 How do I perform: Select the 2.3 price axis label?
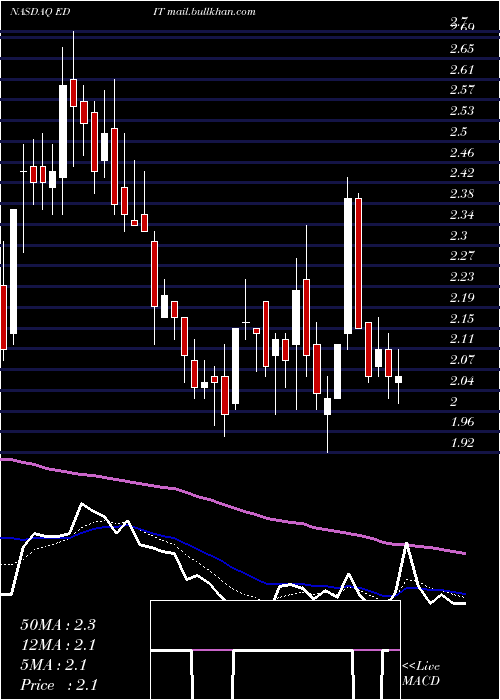458,235
